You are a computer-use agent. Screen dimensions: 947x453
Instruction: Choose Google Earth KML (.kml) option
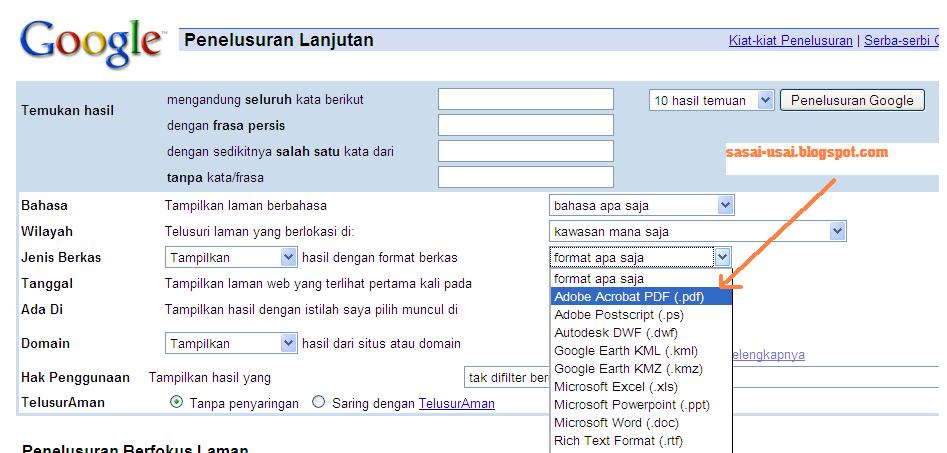[641, 351]
